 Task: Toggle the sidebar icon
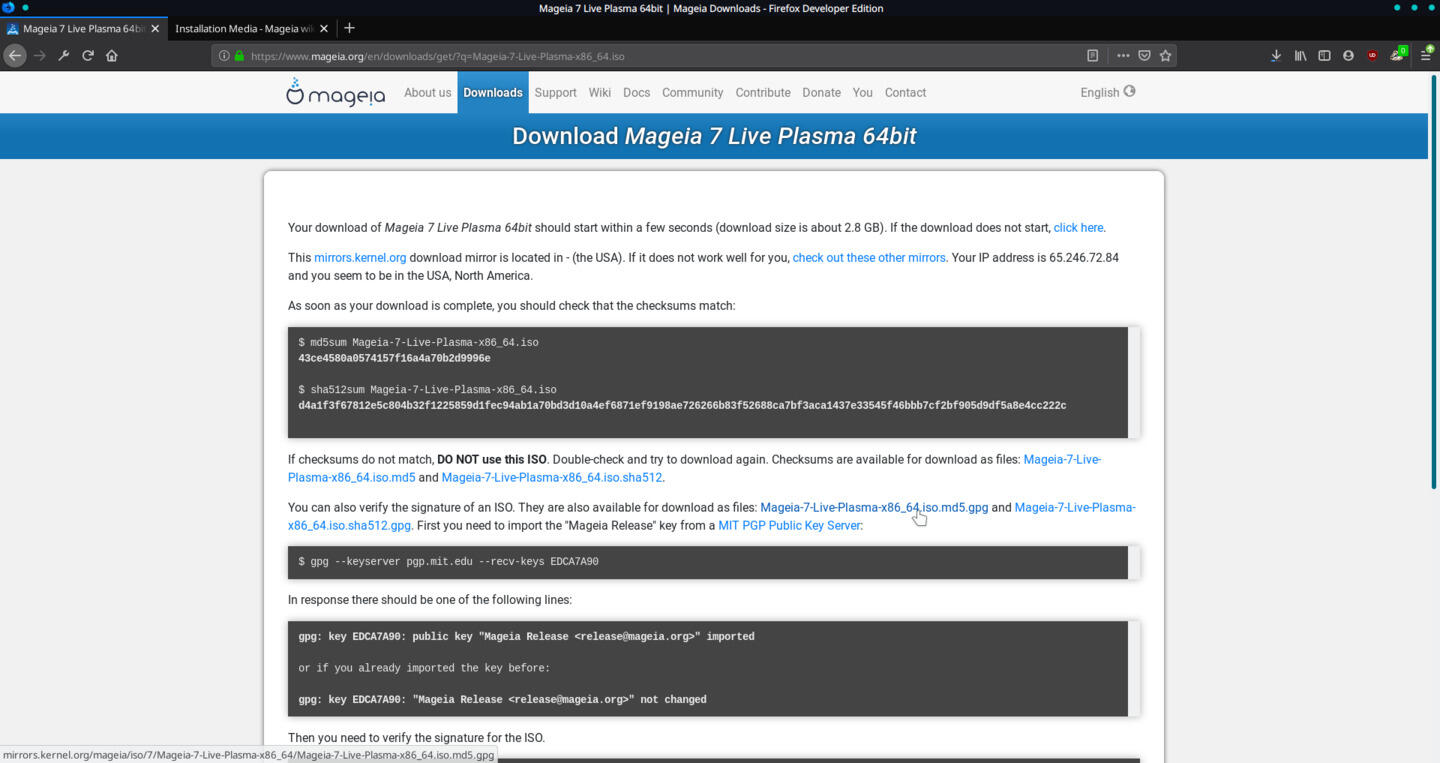pos(1324,56)
